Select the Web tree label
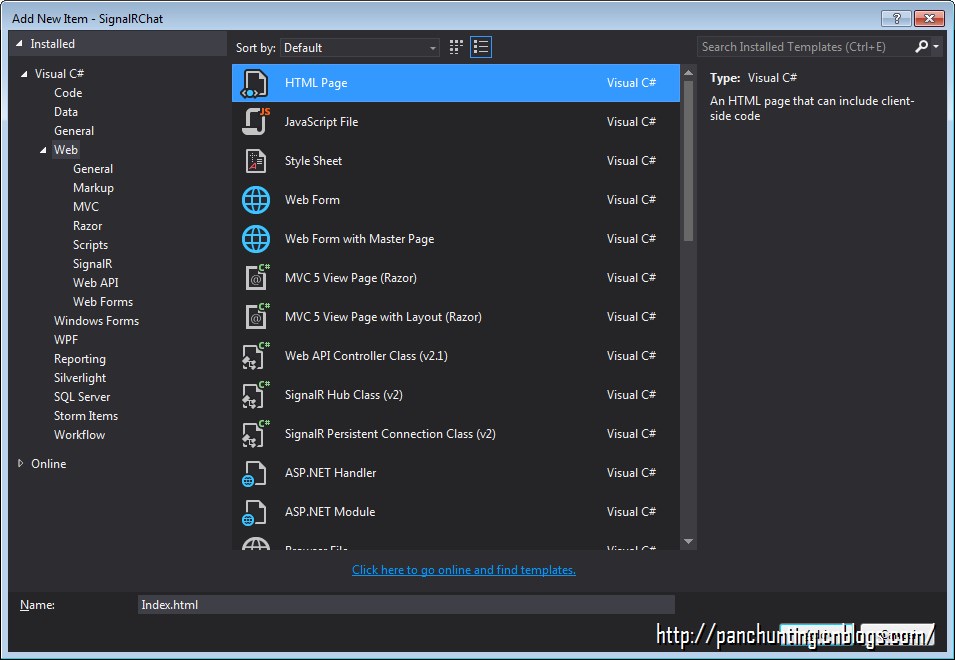This screenshot has width=955, height=660. pos(66,150)
